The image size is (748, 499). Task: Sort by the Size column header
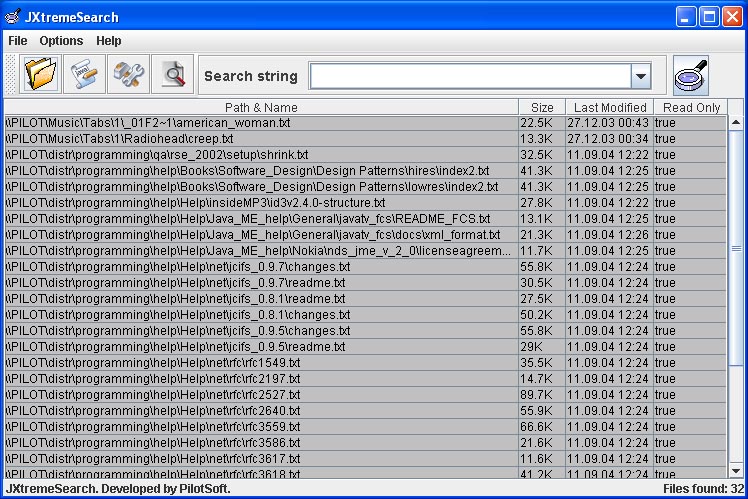point(542,107)
